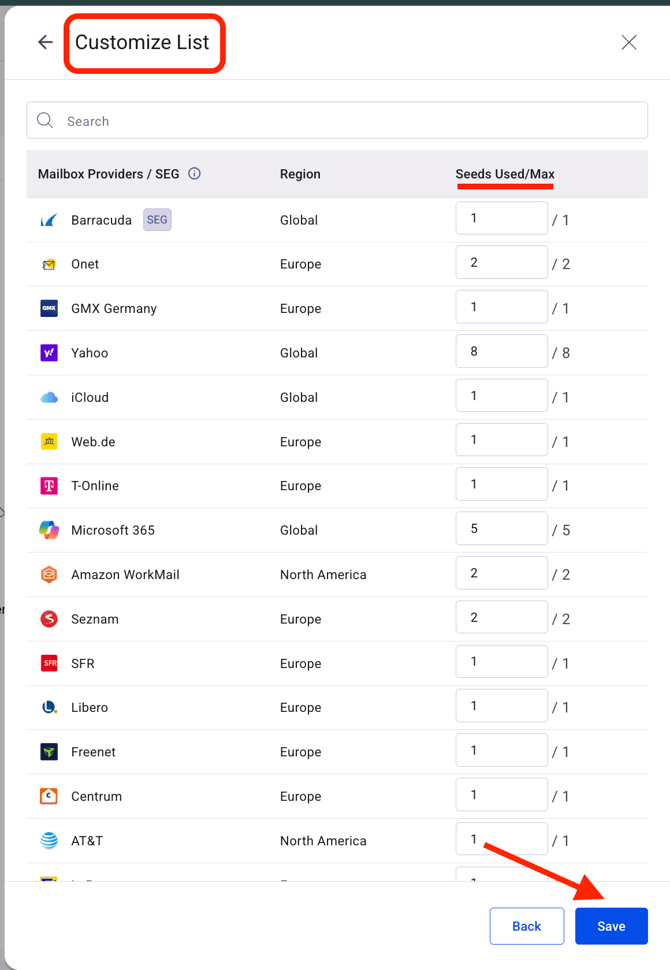The image size is (670, 970).
Task: Click the T-Online provider logo
Action: click(49, 486)
